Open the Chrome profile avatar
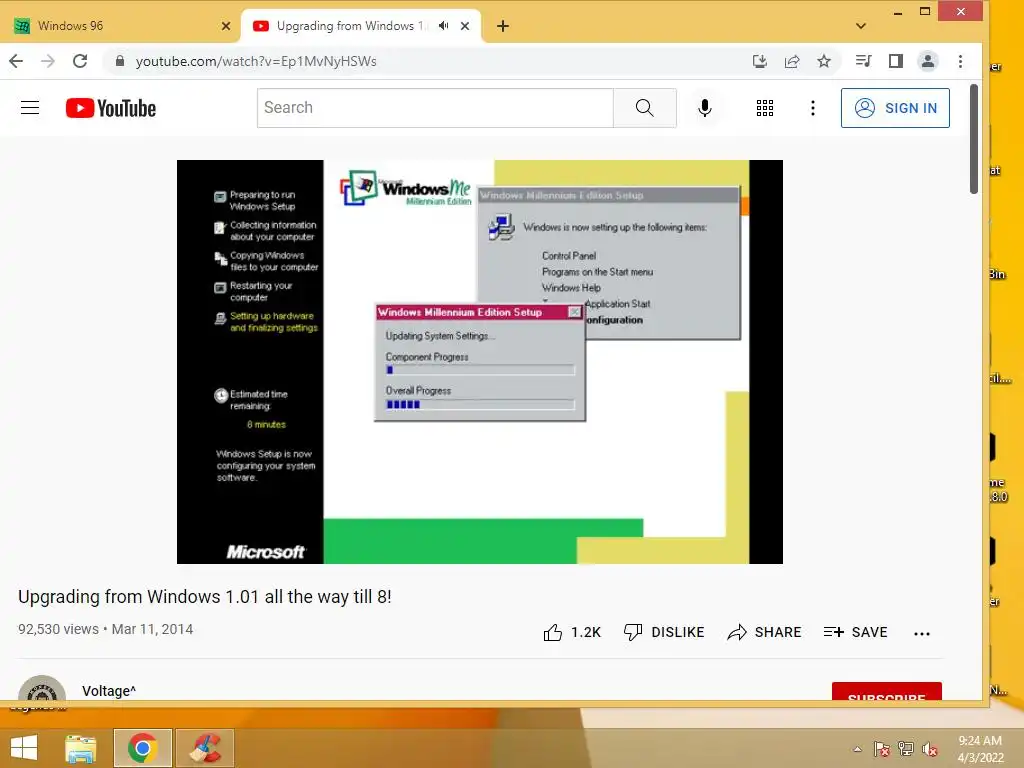Screen dimensions: 1024x768 click(x=928, y=61)
